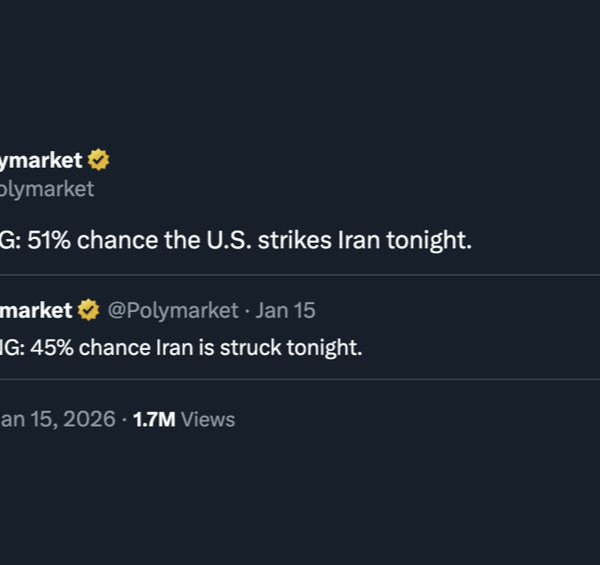
Task: Click the quoted post's bold author name
Action: click(36, 311)
